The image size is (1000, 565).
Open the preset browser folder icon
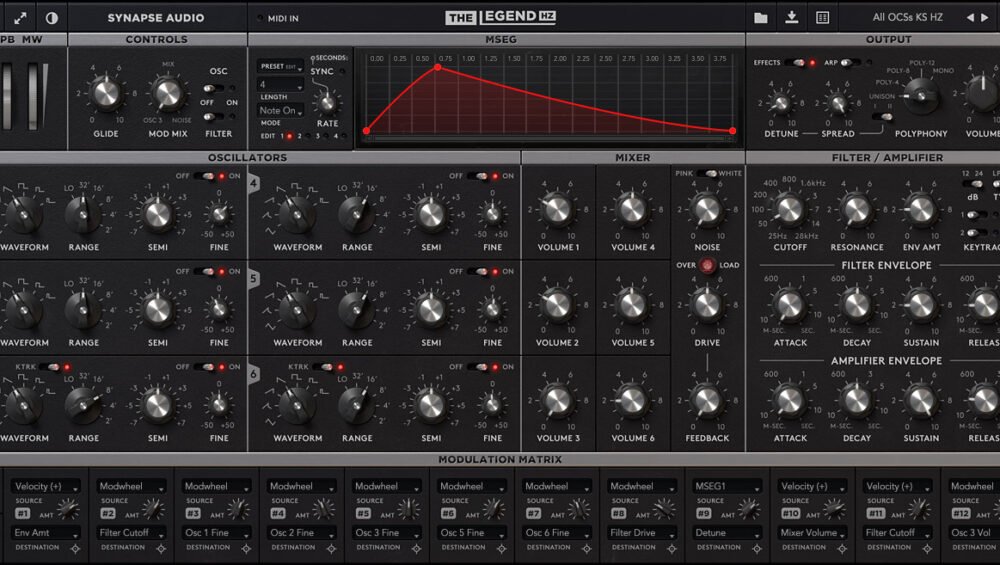pos(761,18)
